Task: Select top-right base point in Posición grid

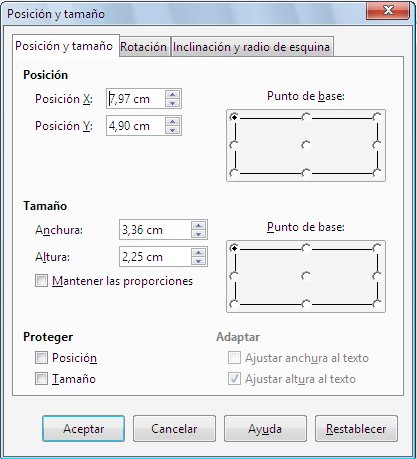Action: [x=377, y=117]
